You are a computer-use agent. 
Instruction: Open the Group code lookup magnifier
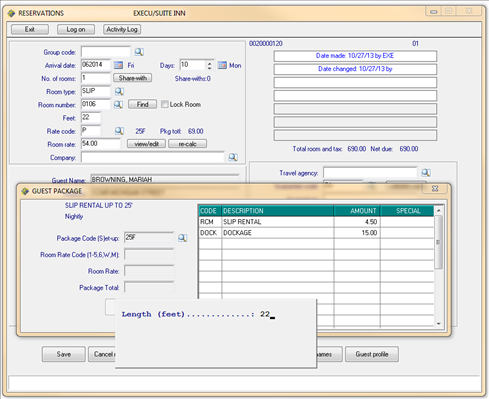139,52
